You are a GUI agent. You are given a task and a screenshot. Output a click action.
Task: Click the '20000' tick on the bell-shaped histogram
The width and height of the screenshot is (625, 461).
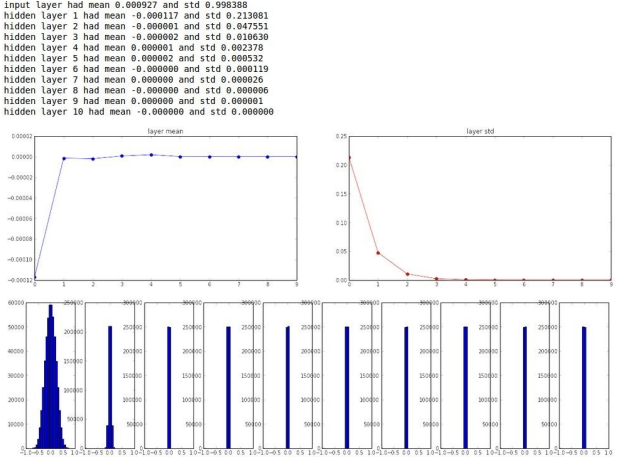pyautogui.click(x=16, y=400)
